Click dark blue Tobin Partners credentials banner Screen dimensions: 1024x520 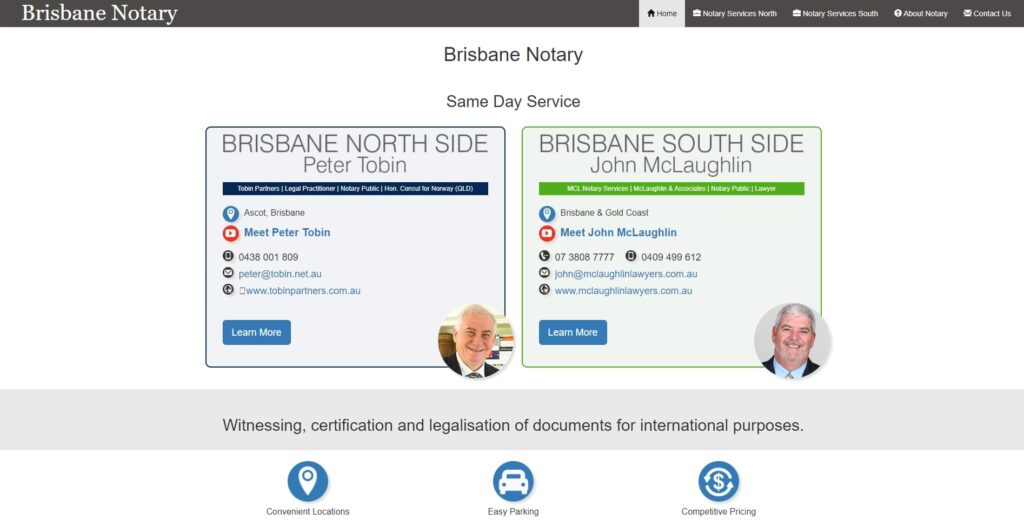[355, 189]
